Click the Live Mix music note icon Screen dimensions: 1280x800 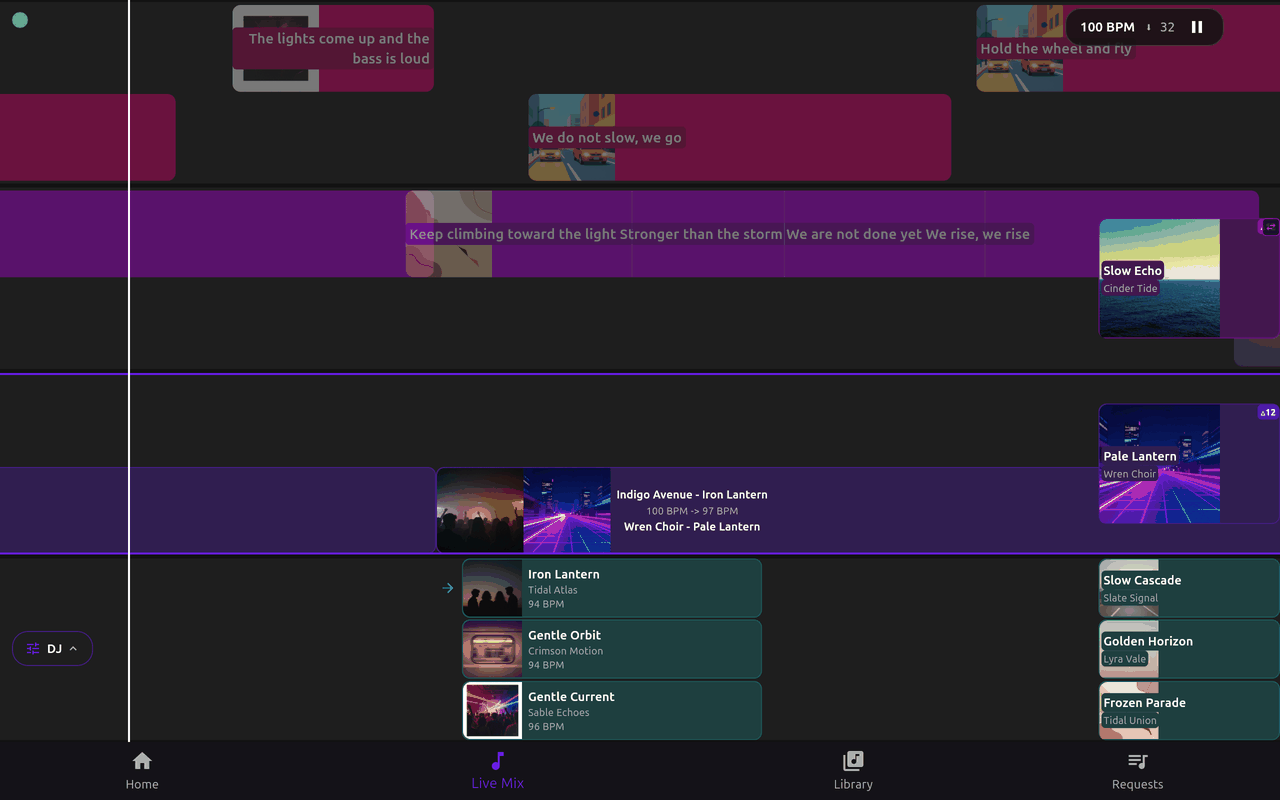[498, 761]
